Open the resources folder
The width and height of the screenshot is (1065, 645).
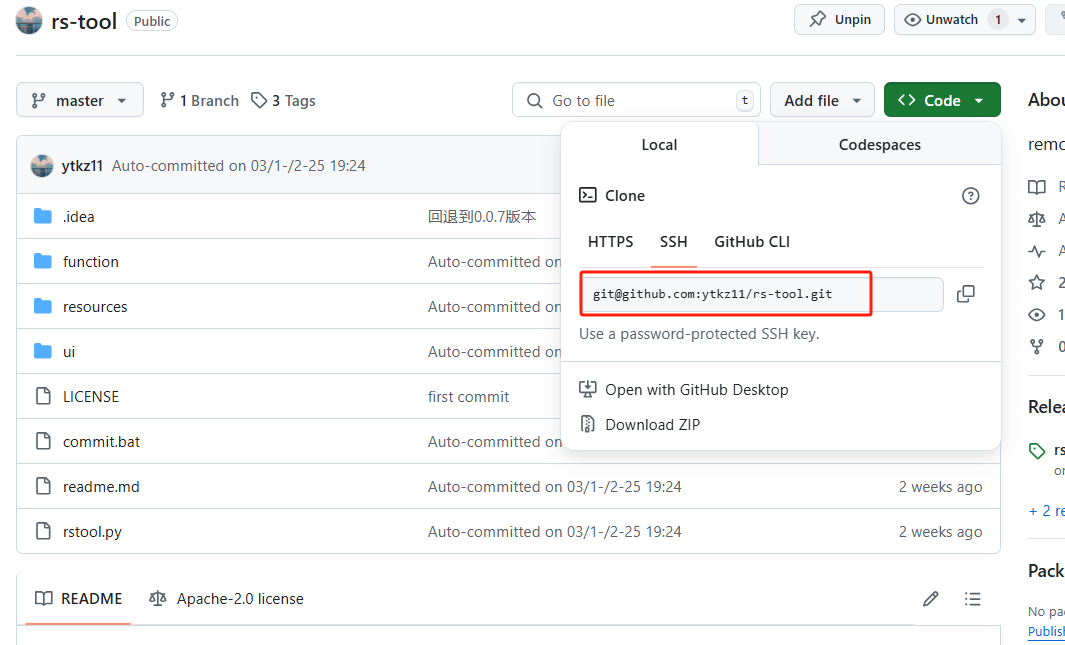[x=95, y=307]
